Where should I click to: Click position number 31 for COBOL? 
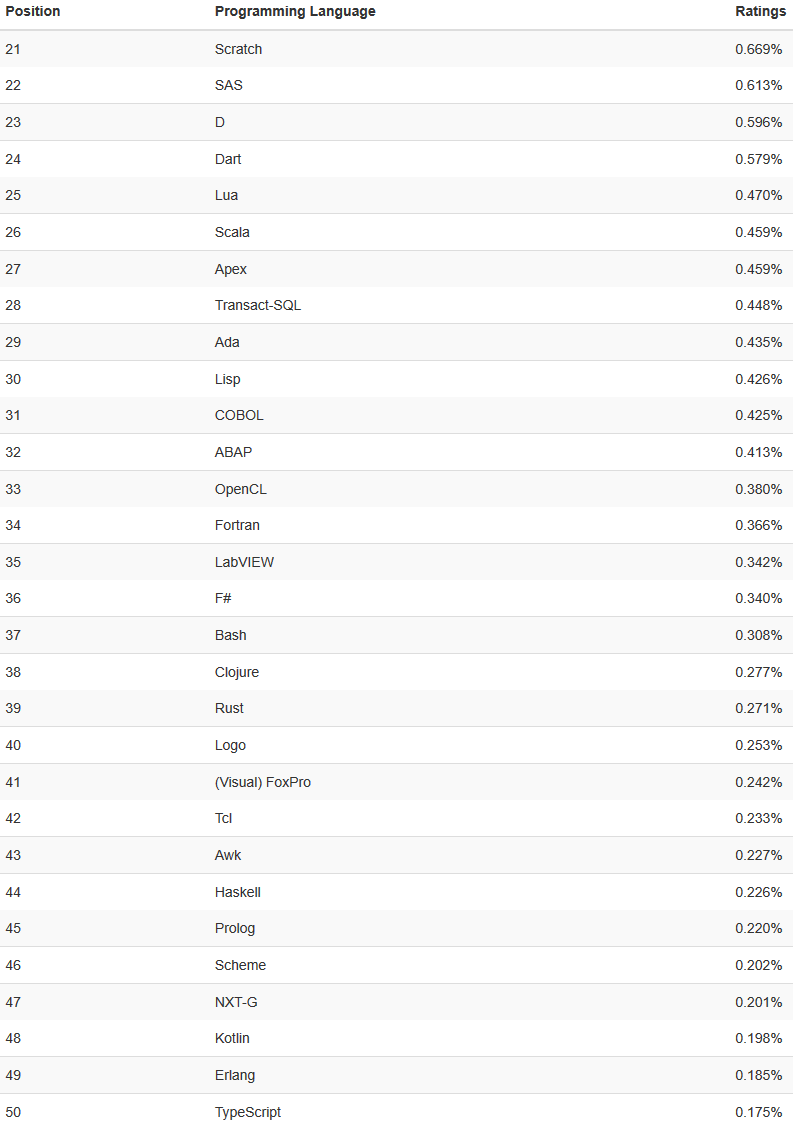tap(13, 415)
